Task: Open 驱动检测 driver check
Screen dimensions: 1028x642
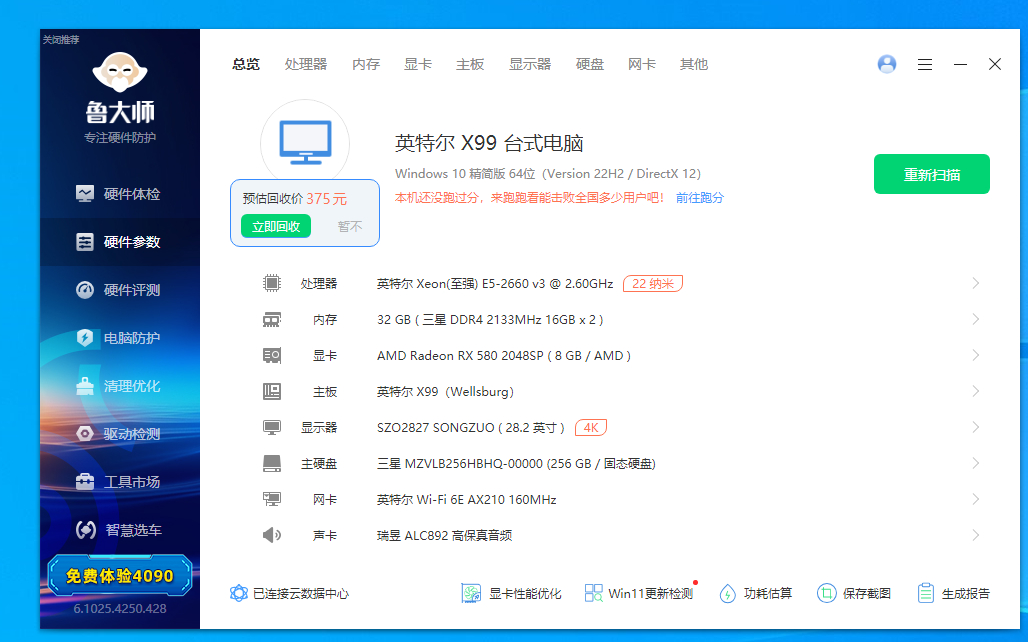Action: pyautogui.click(x=120, y=433)
